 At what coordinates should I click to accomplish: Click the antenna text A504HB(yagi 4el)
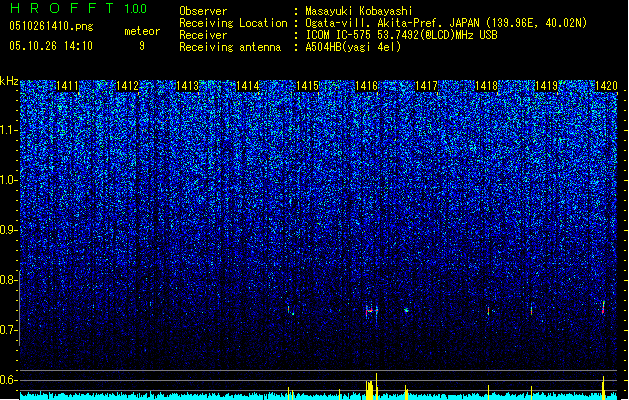[353, 47]
